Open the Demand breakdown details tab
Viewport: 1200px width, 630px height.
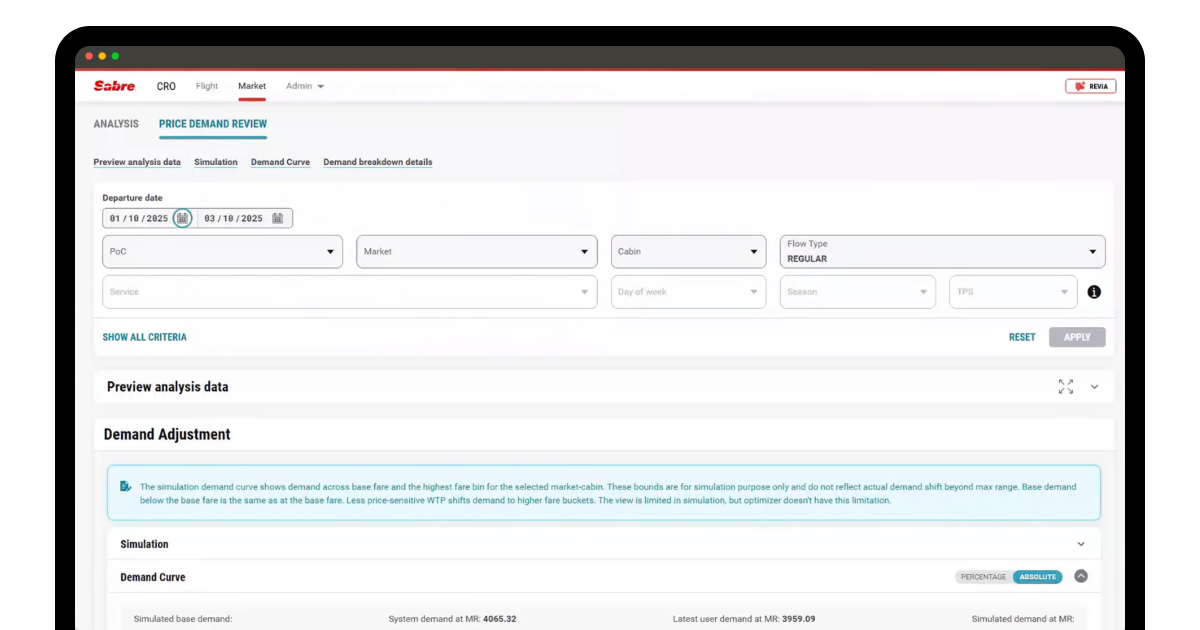(x=378, y=161)
